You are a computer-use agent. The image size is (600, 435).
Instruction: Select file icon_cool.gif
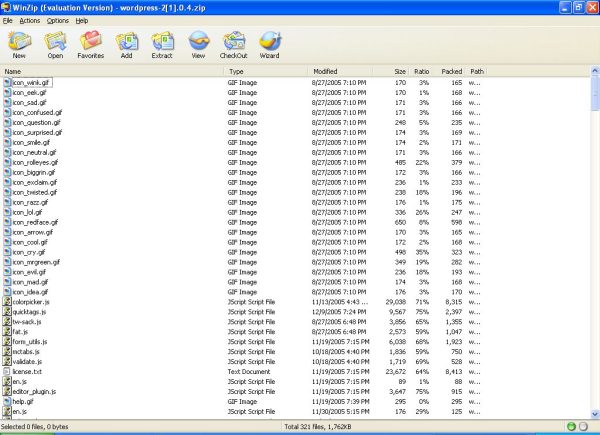(x=30, y=242)
